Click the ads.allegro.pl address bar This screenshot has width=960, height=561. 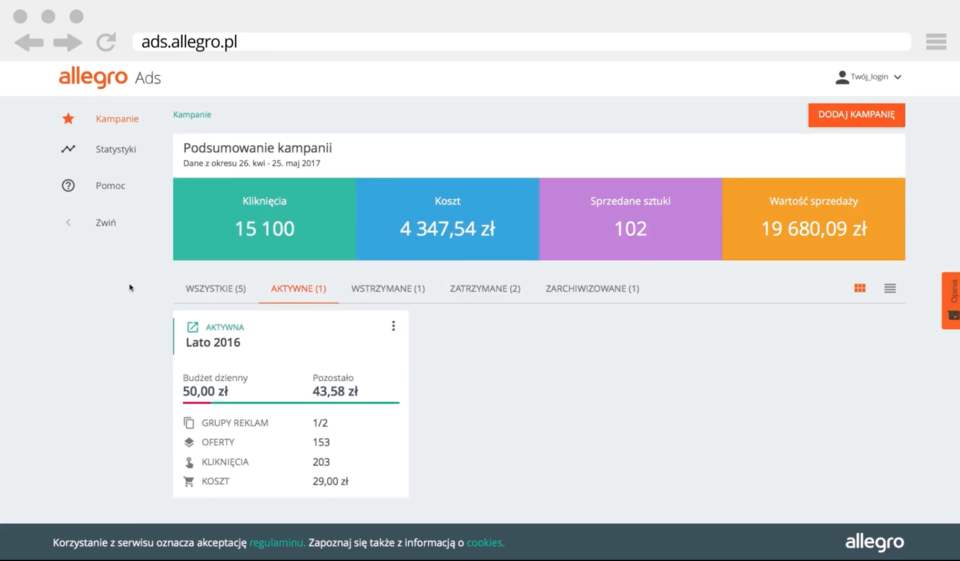[522, 42]
